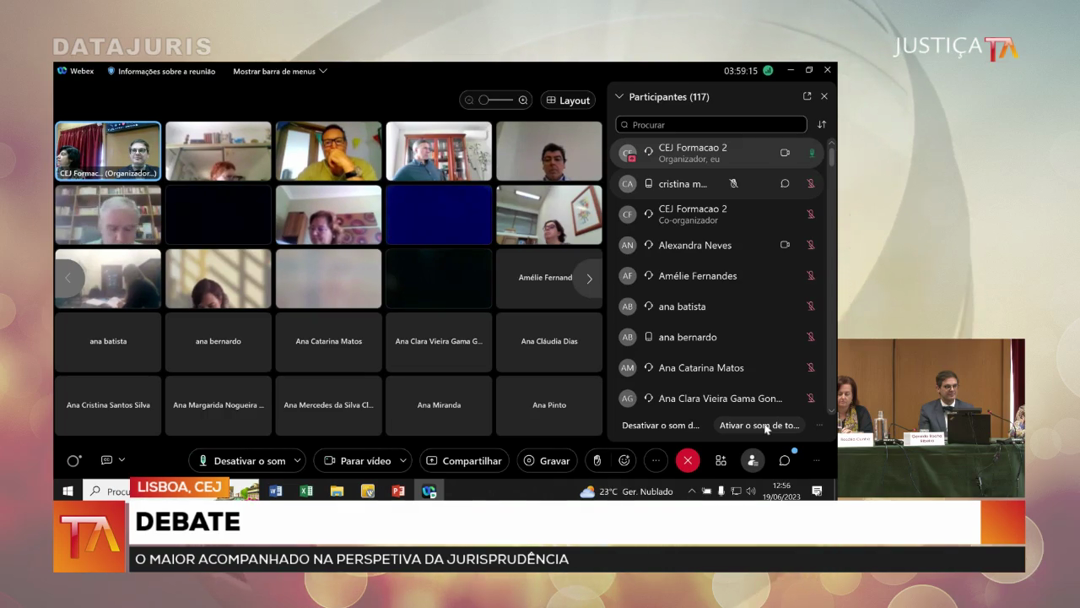Click chat icon next to cristina m...
1080x608 pixels.
pyautogui.click(x=785, y=184)
